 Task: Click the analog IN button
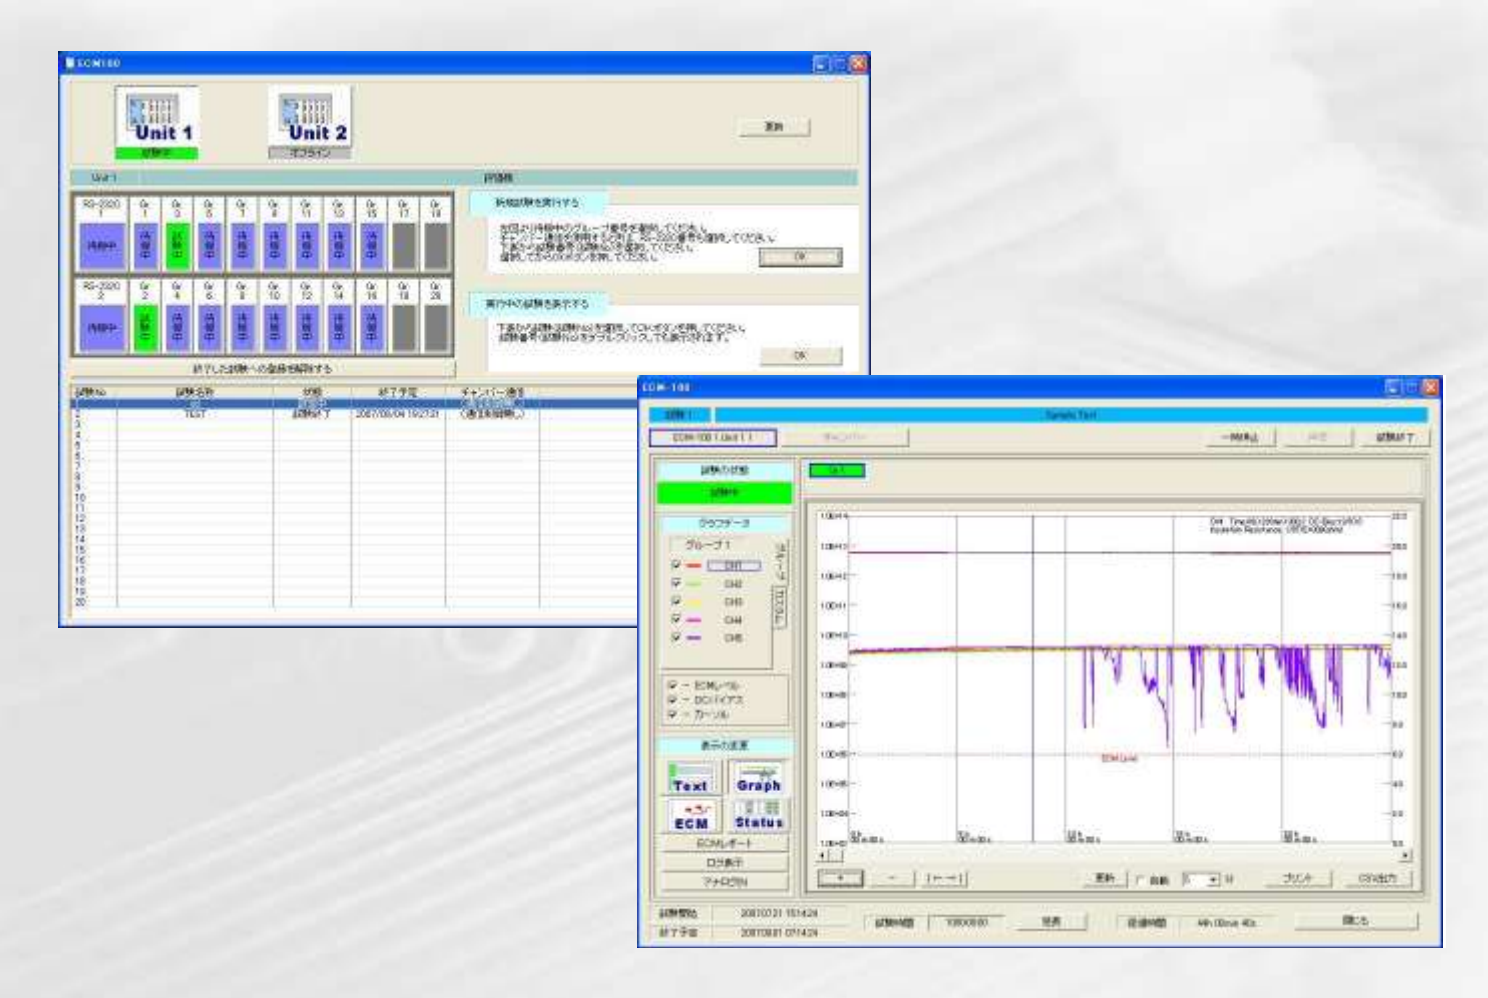point(724,882)
